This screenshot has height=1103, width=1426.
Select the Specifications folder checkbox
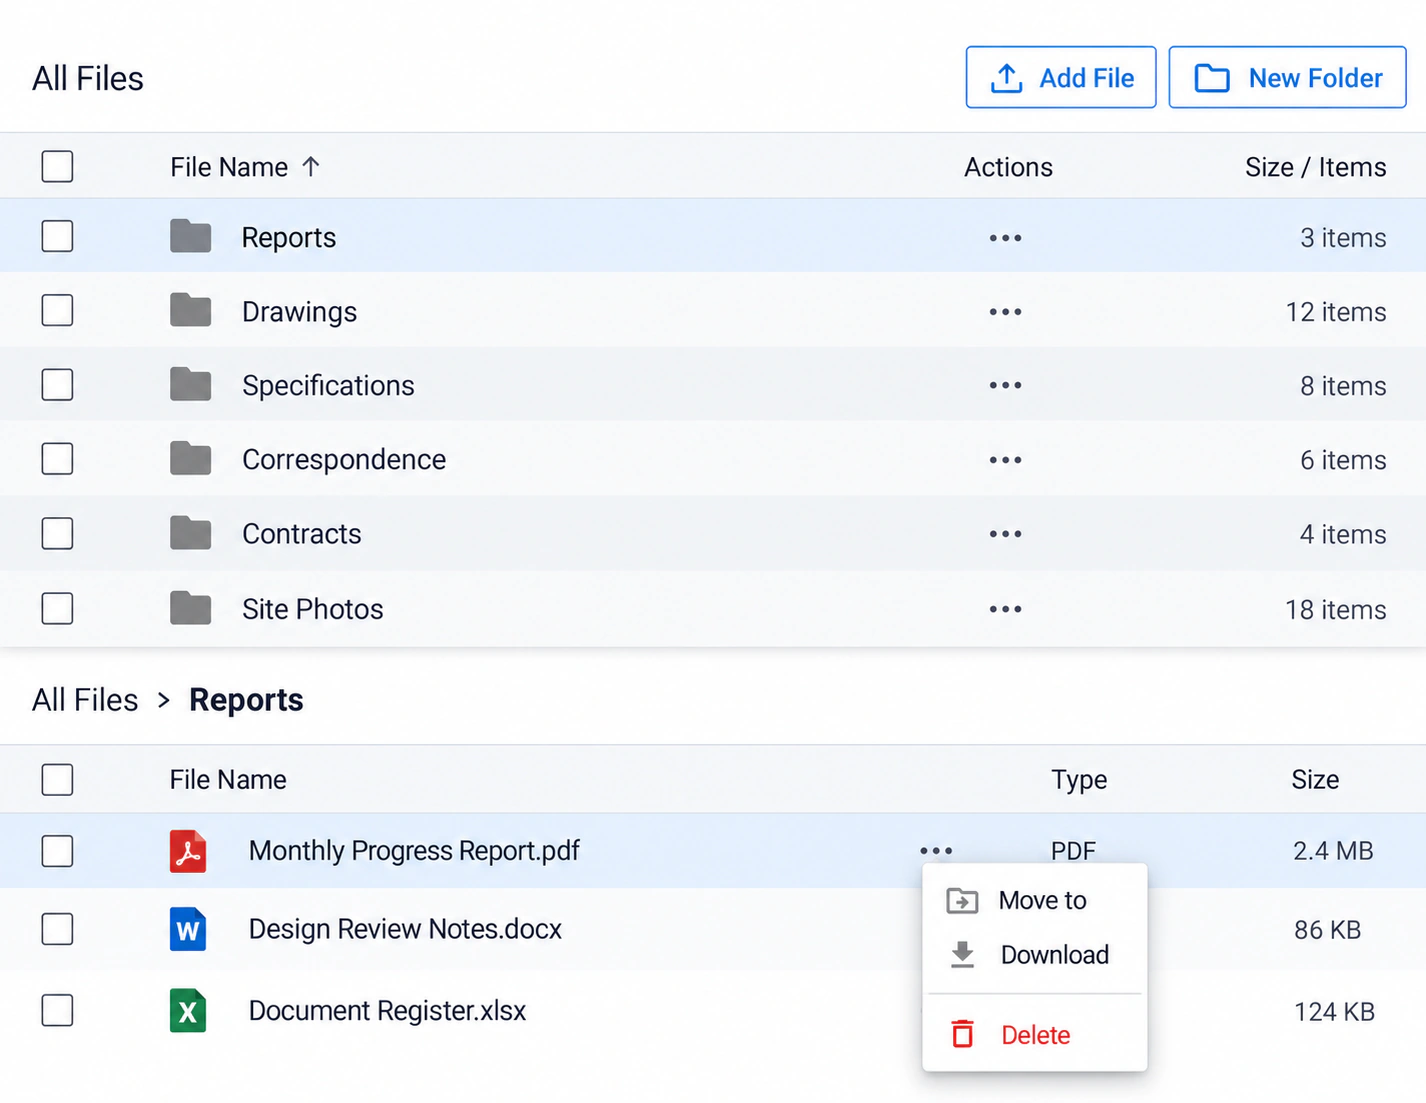pos(57,384)
